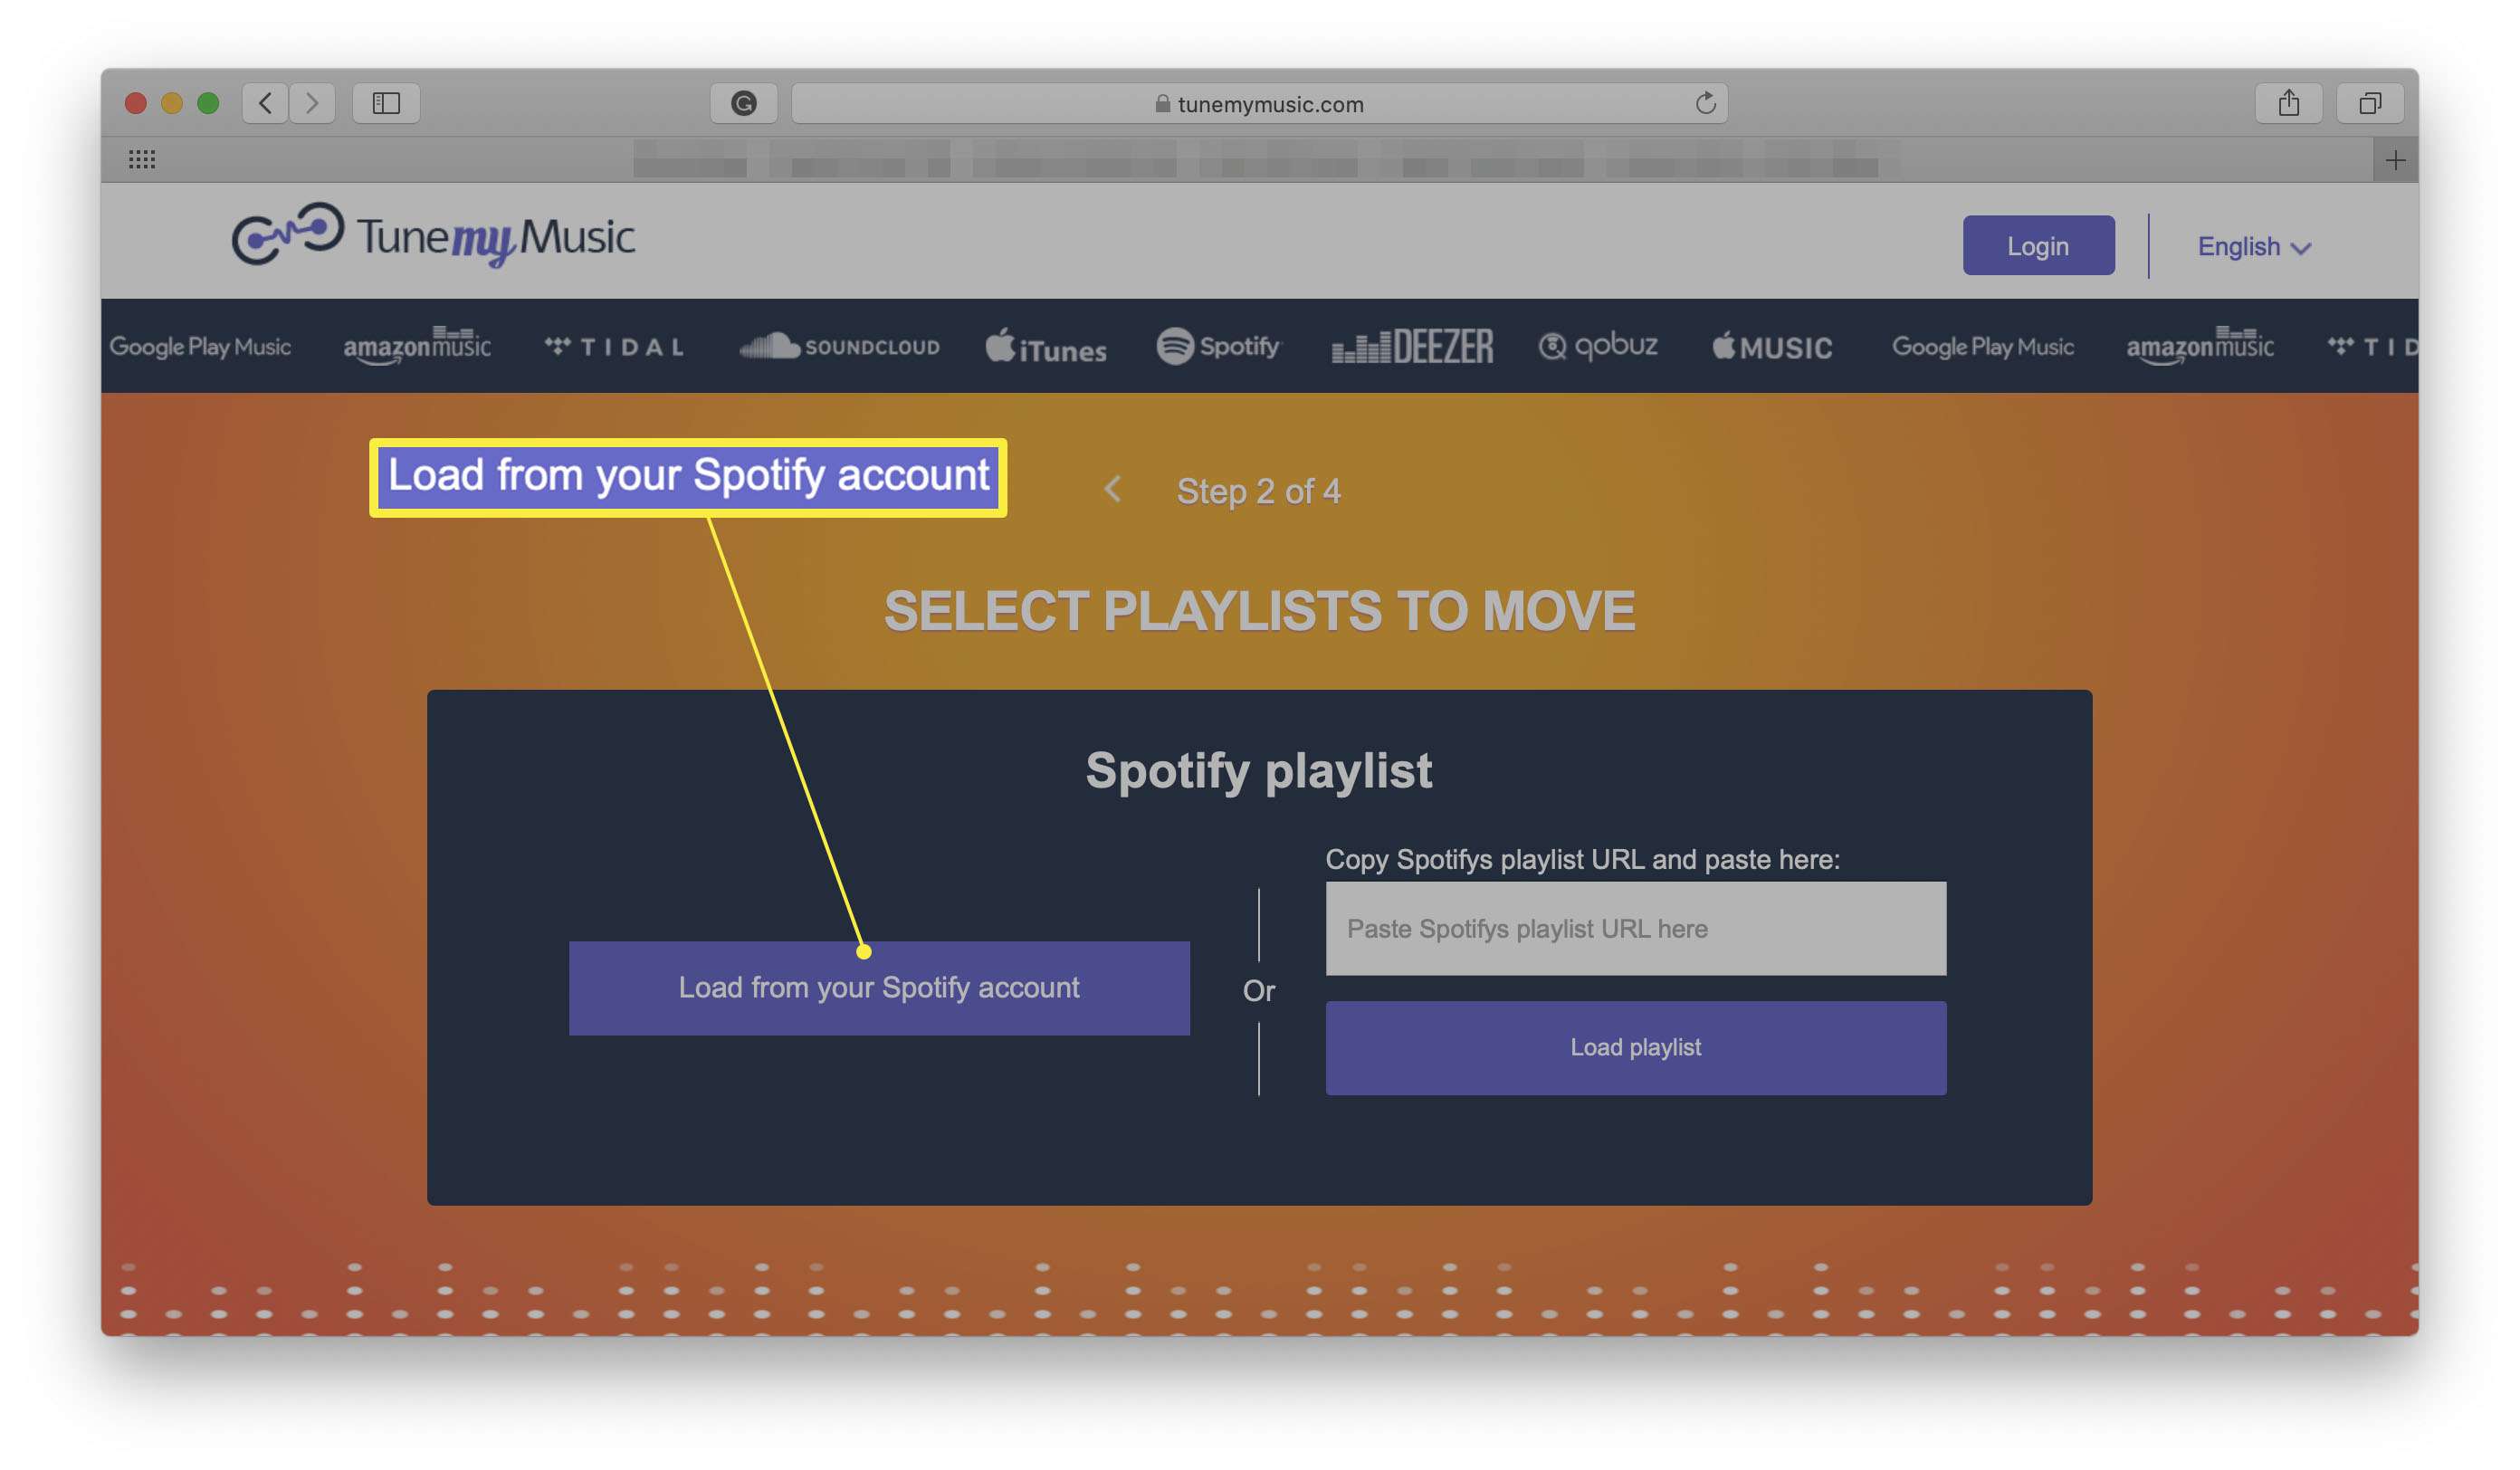Click the second Google Play Music logo
The image size is (2520, 1470).
pyautogui.click(x=1983, y=347)
